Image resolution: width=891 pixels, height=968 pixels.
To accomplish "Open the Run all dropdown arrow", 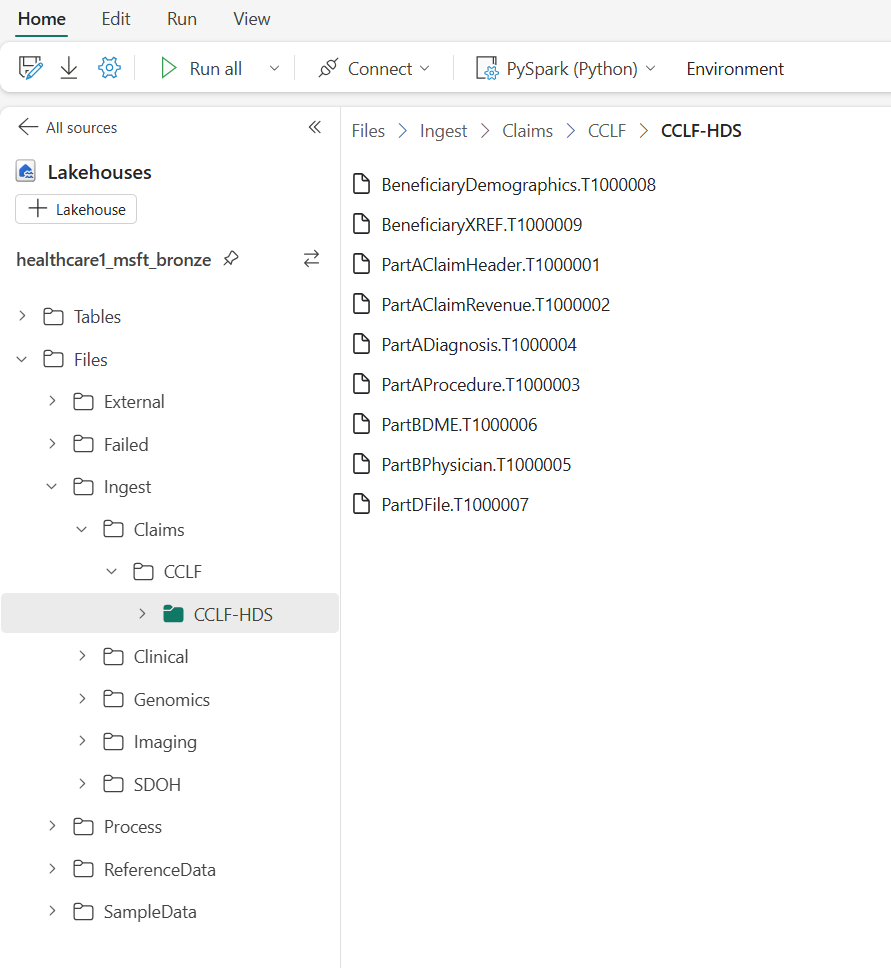I will click(x=274, y=69).
